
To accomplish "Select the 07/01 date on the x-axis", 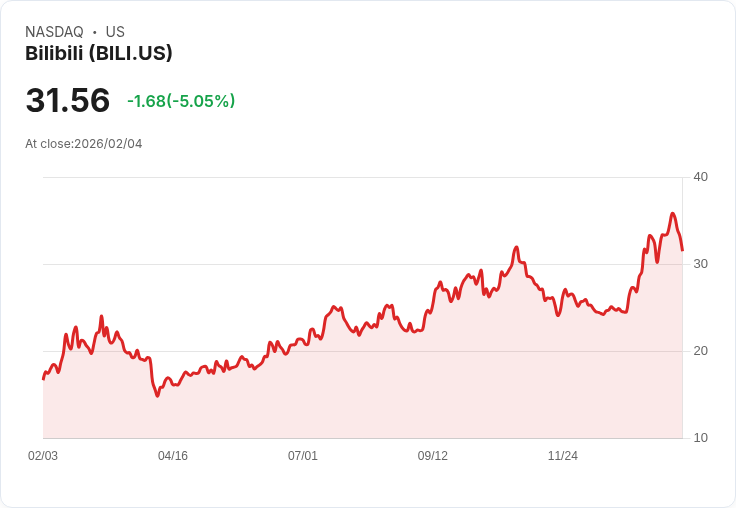I will 303,456.
